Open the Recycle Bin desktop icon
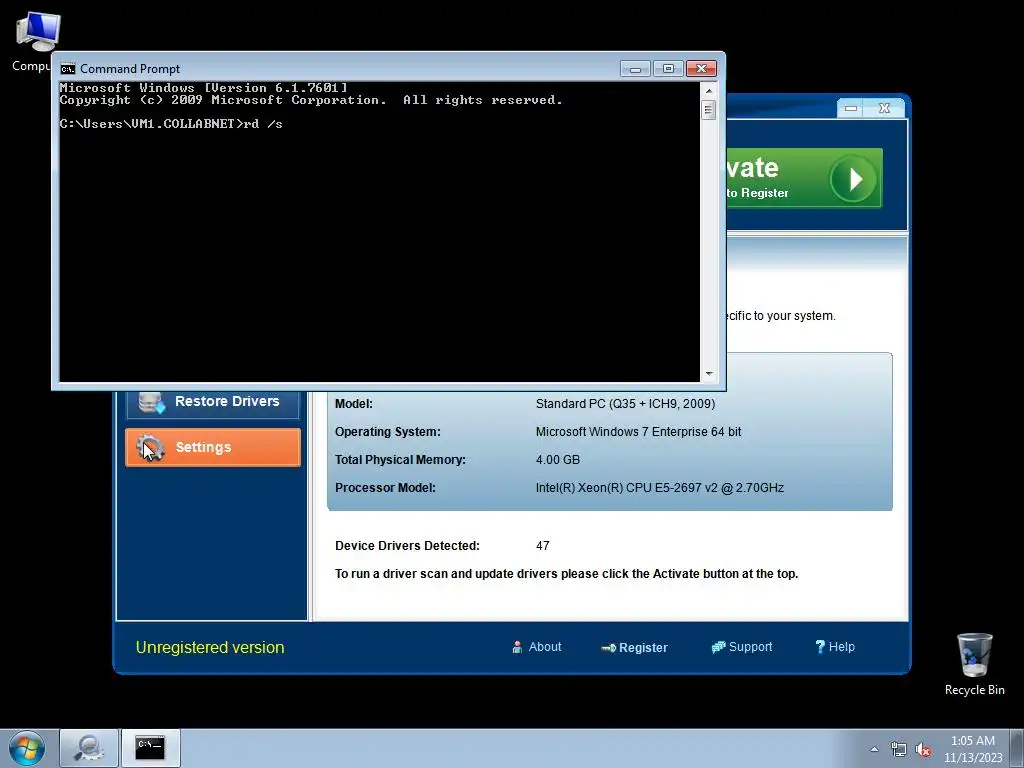Viewport: 1024px width, 768px height. (x=974, y=664)
